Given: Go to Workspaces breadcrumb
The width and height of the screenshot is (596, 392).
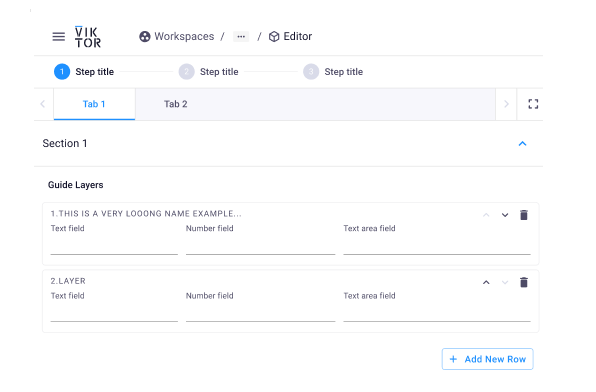Looking at the screenshot, I should 177,37.
